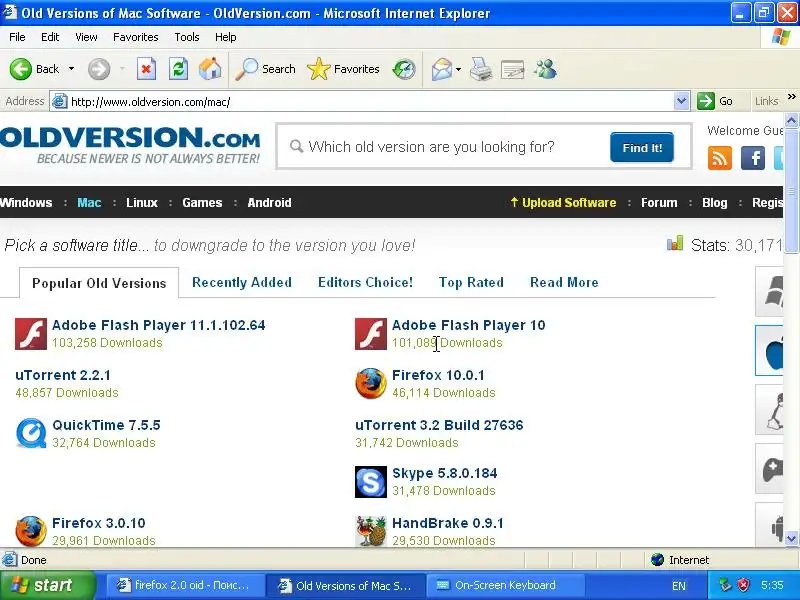800x600 pixels.
Task: Switch to the Top Rated tab
Action: coord(471,282)
